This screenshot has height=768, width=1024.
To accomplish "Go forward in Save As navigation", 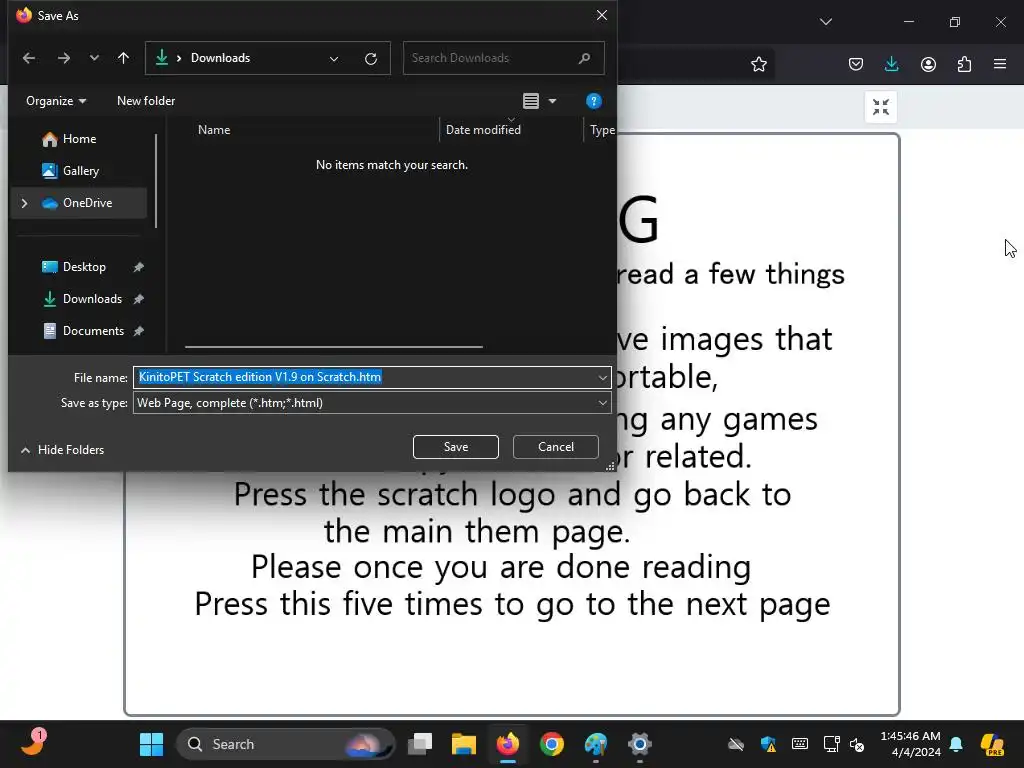I will [x=63, y=58].
